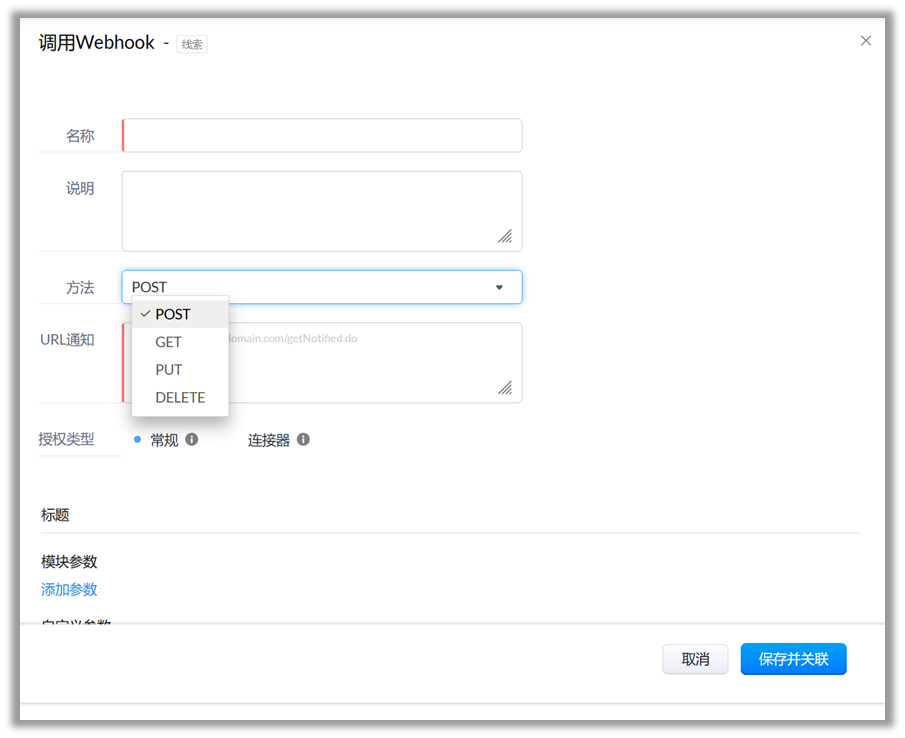Click the 添加参数 link
The width and height of the screenshot is (905, 738).
69,589
